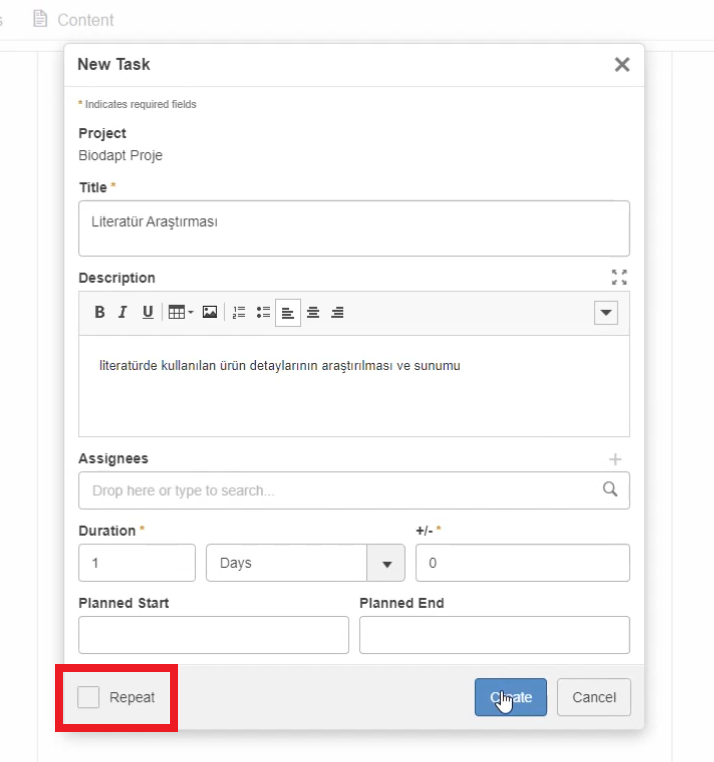Click the Planned Start date field
Image resolution: width=714 pixels, height=762 pixels.
click(213, 635)
